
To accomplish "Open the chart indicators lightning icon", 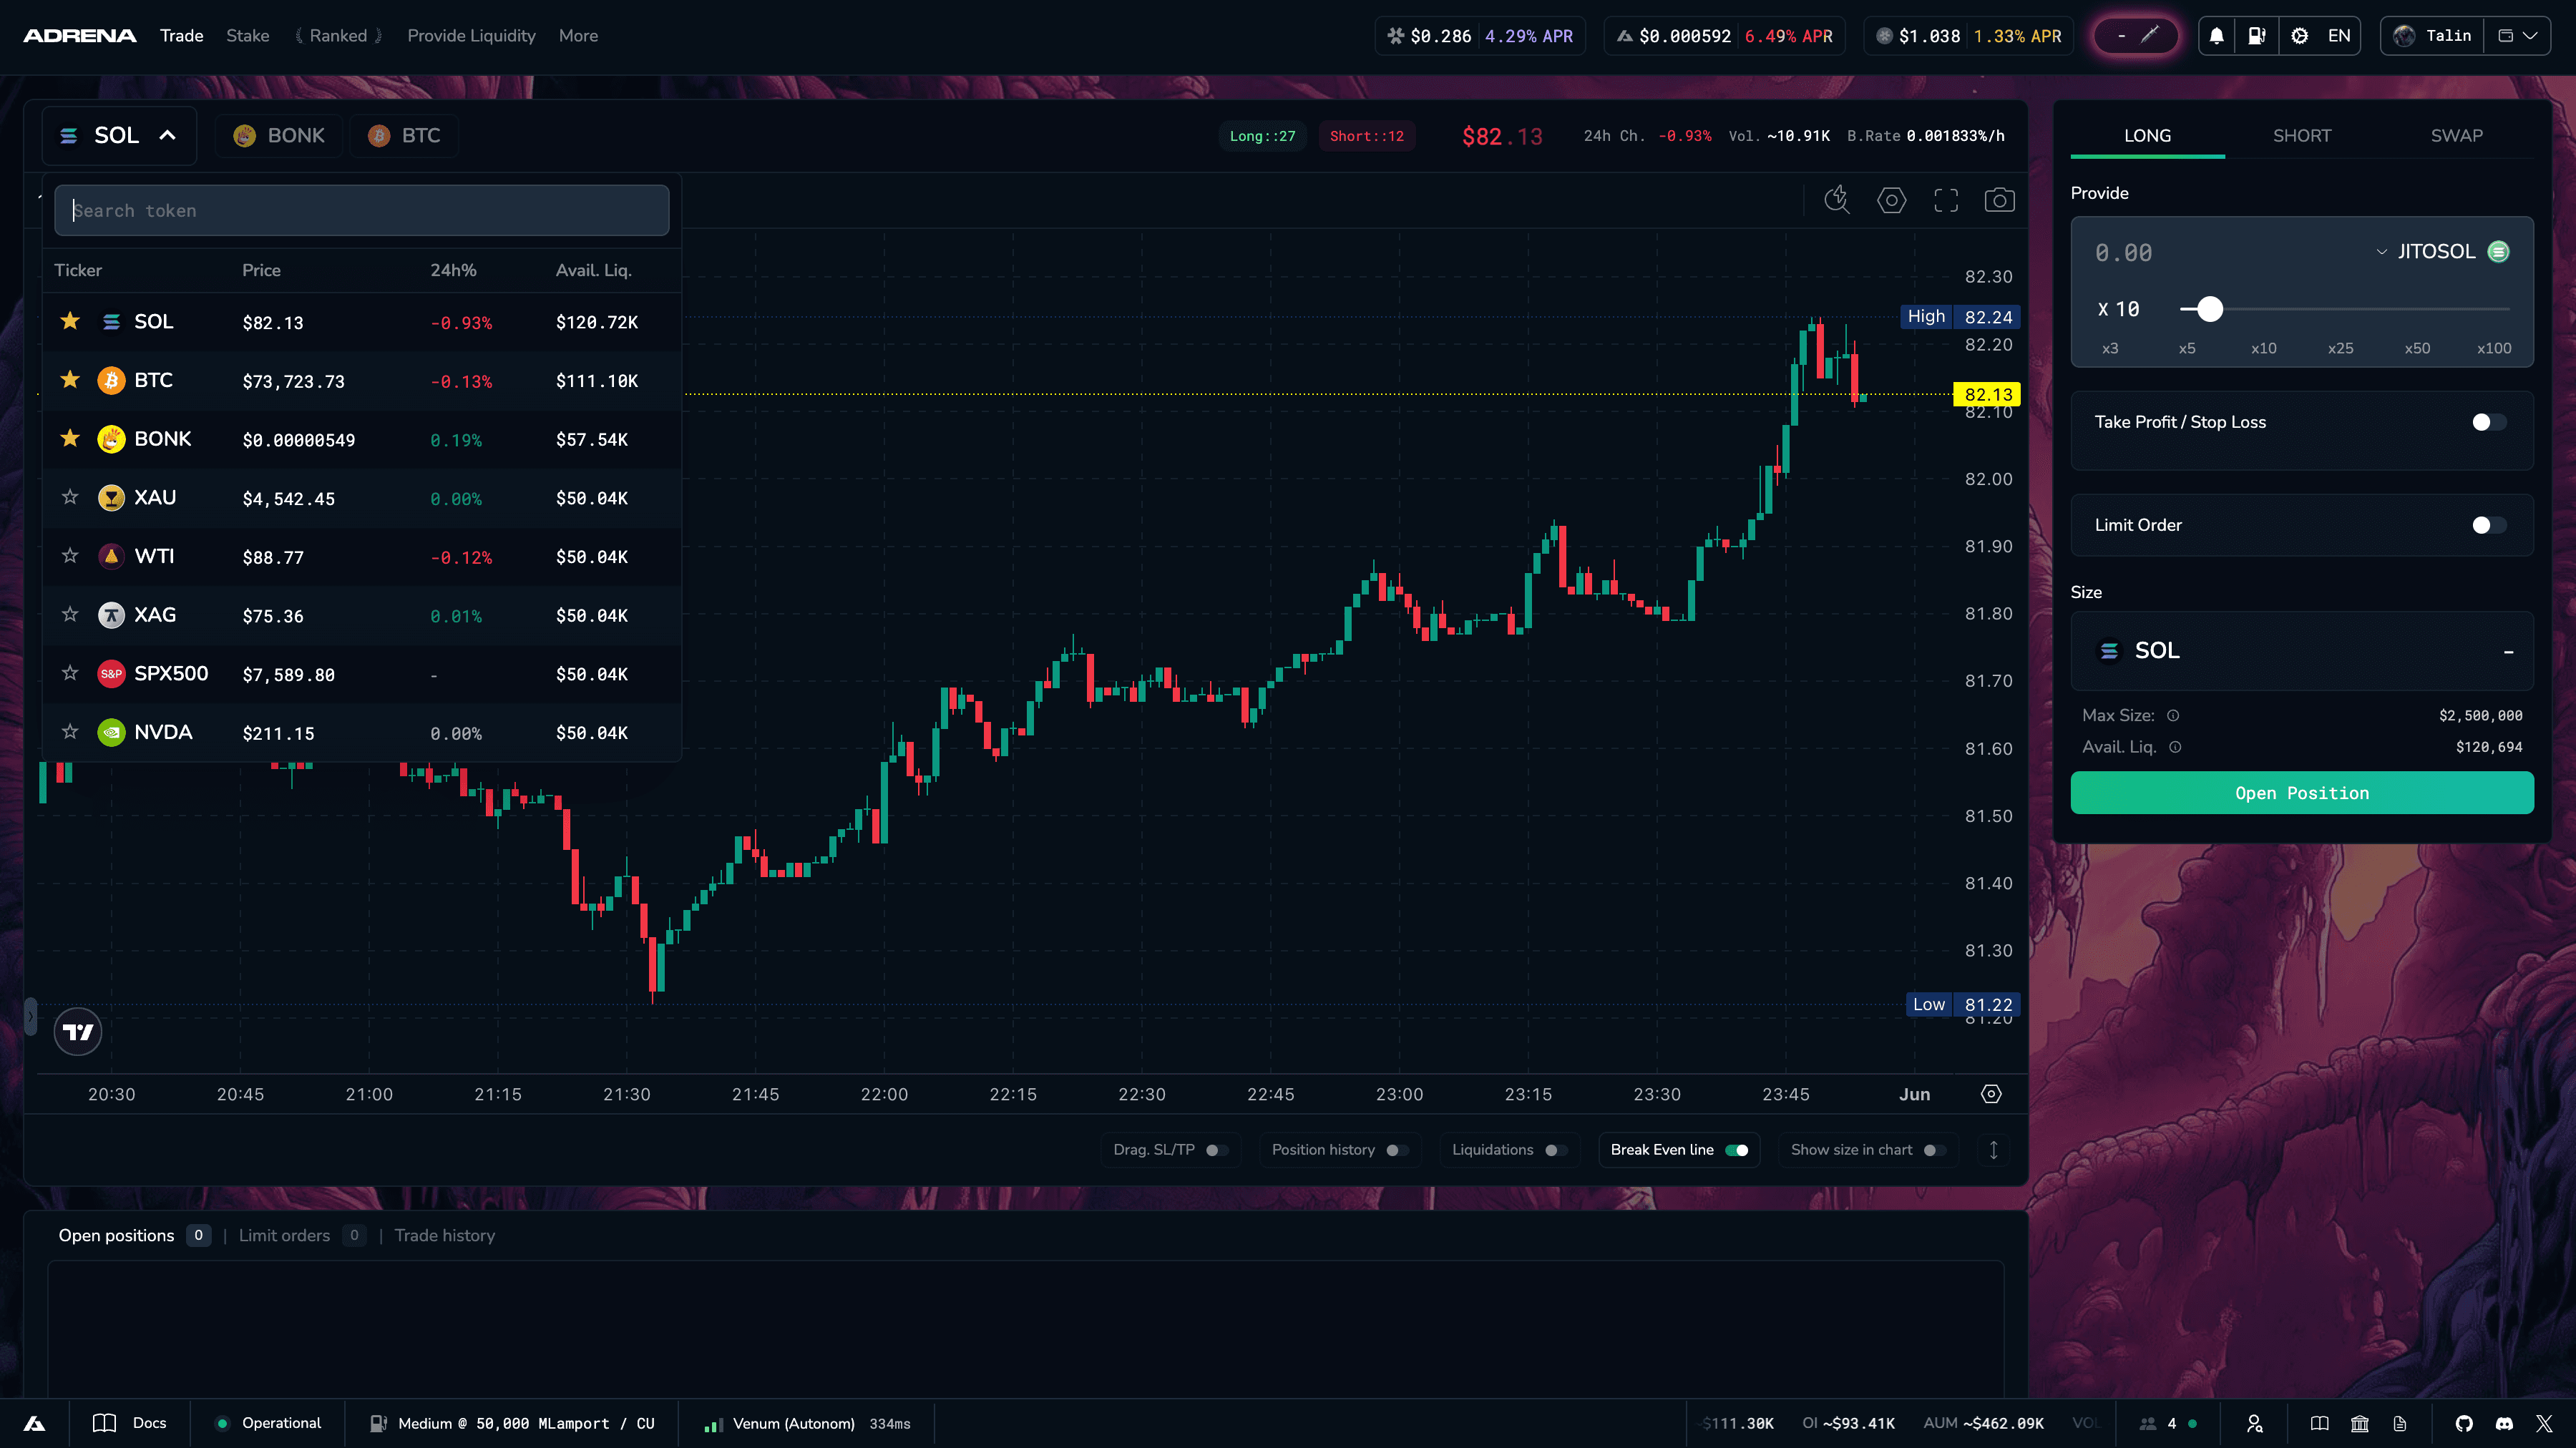I will coord(1837,200).
